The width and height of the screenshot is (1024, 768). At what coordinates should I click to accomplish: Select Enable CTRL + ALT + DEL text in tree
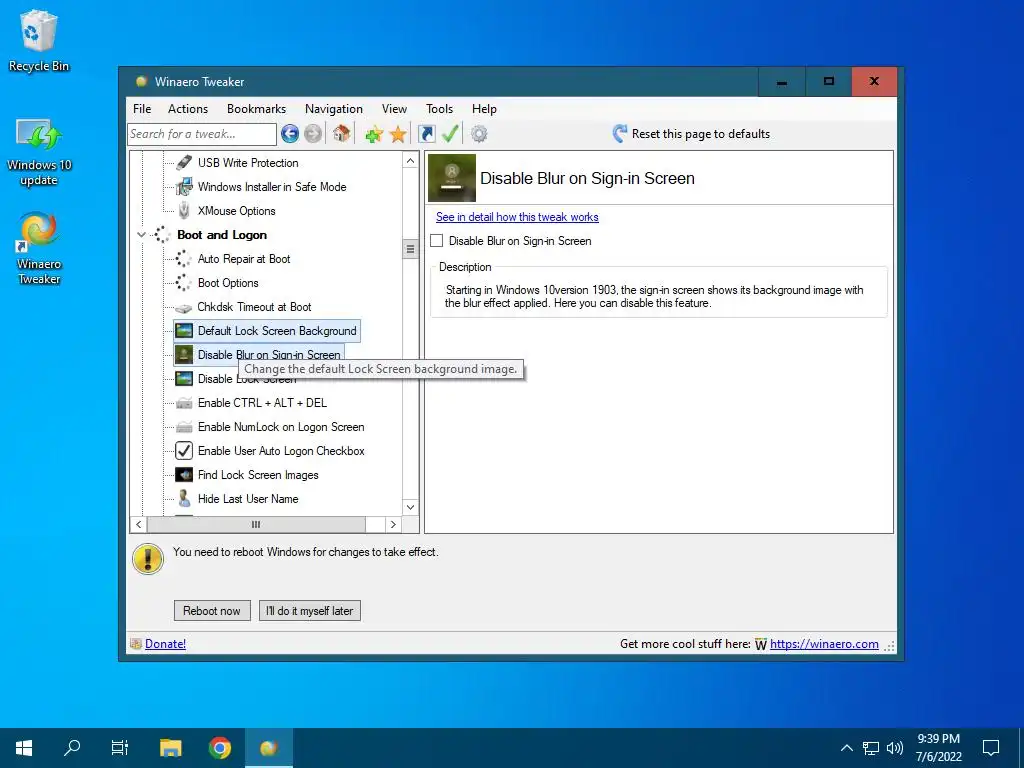click(x=263, y=403)
